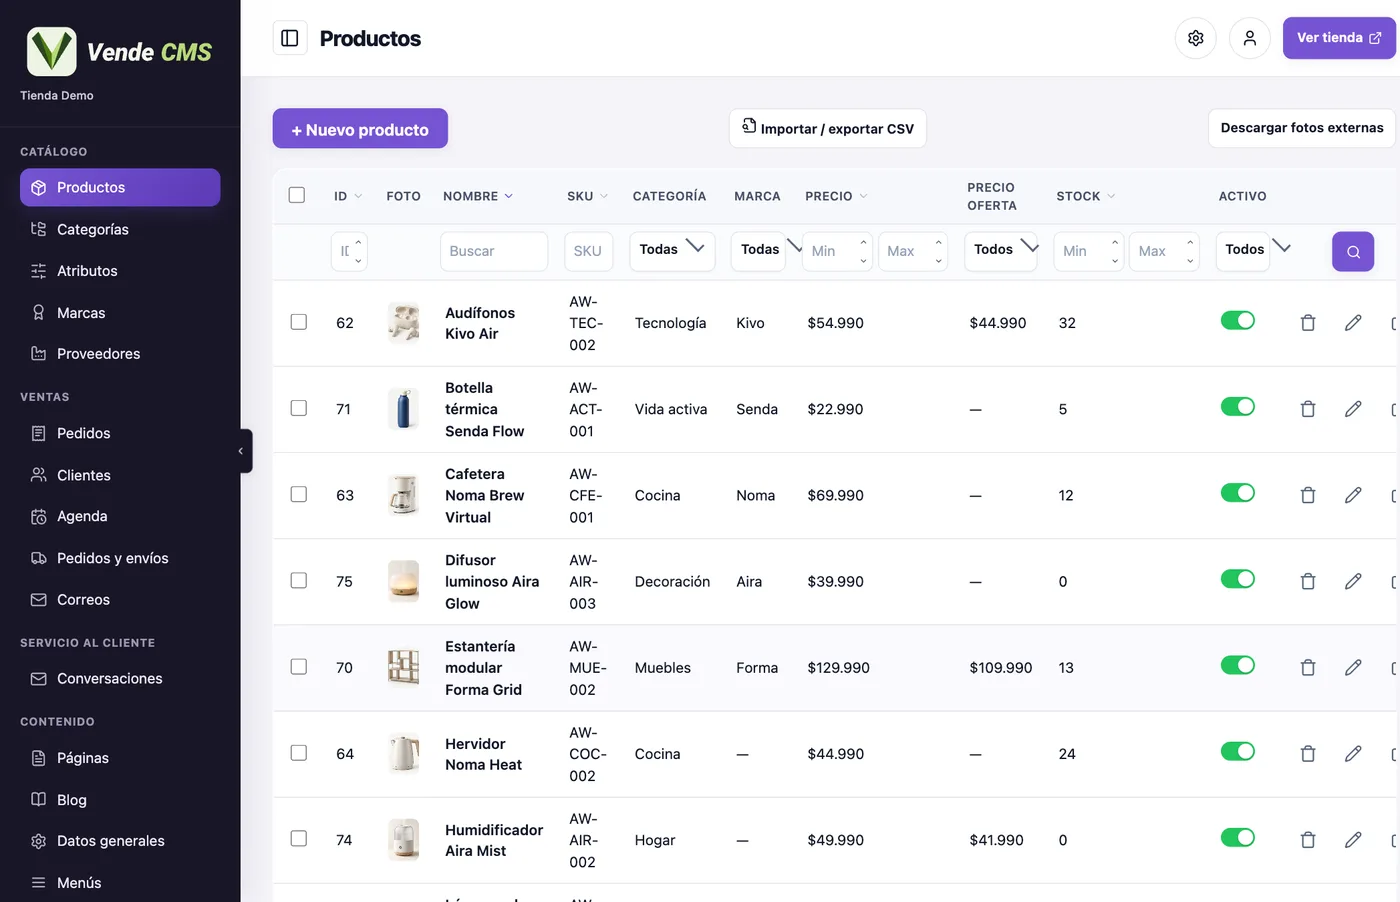This screenshot has height=902, width=1400.
Task: Delete Hervidor Noma Heat trash icon
Action: coord(1307,754)
